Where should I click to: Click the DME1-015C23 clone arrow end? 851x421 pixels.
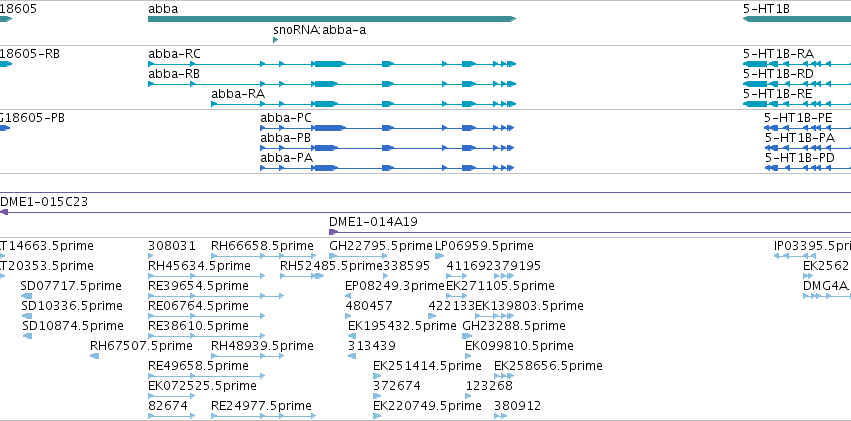[x=4, y=212]
